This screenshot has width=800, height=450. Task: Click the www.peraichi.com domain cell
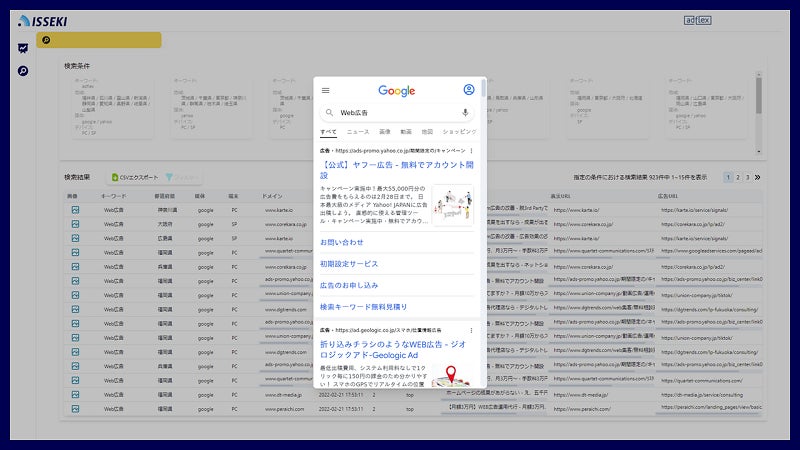(284, 409)
